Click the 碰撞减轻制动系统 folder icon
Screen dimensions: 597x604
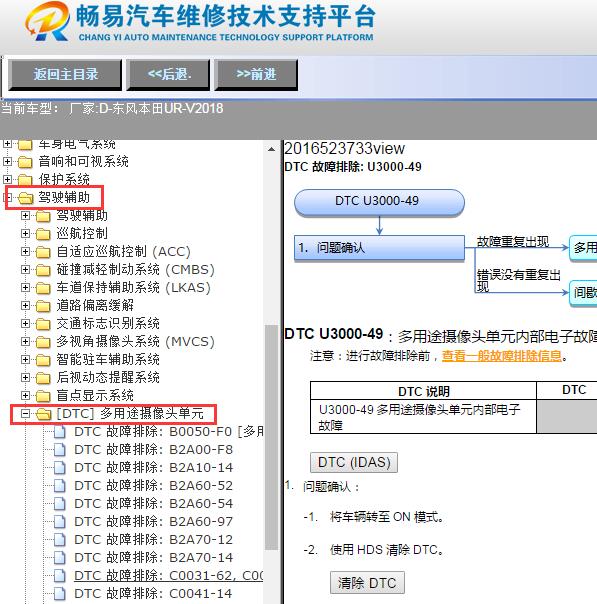[43, 270]
